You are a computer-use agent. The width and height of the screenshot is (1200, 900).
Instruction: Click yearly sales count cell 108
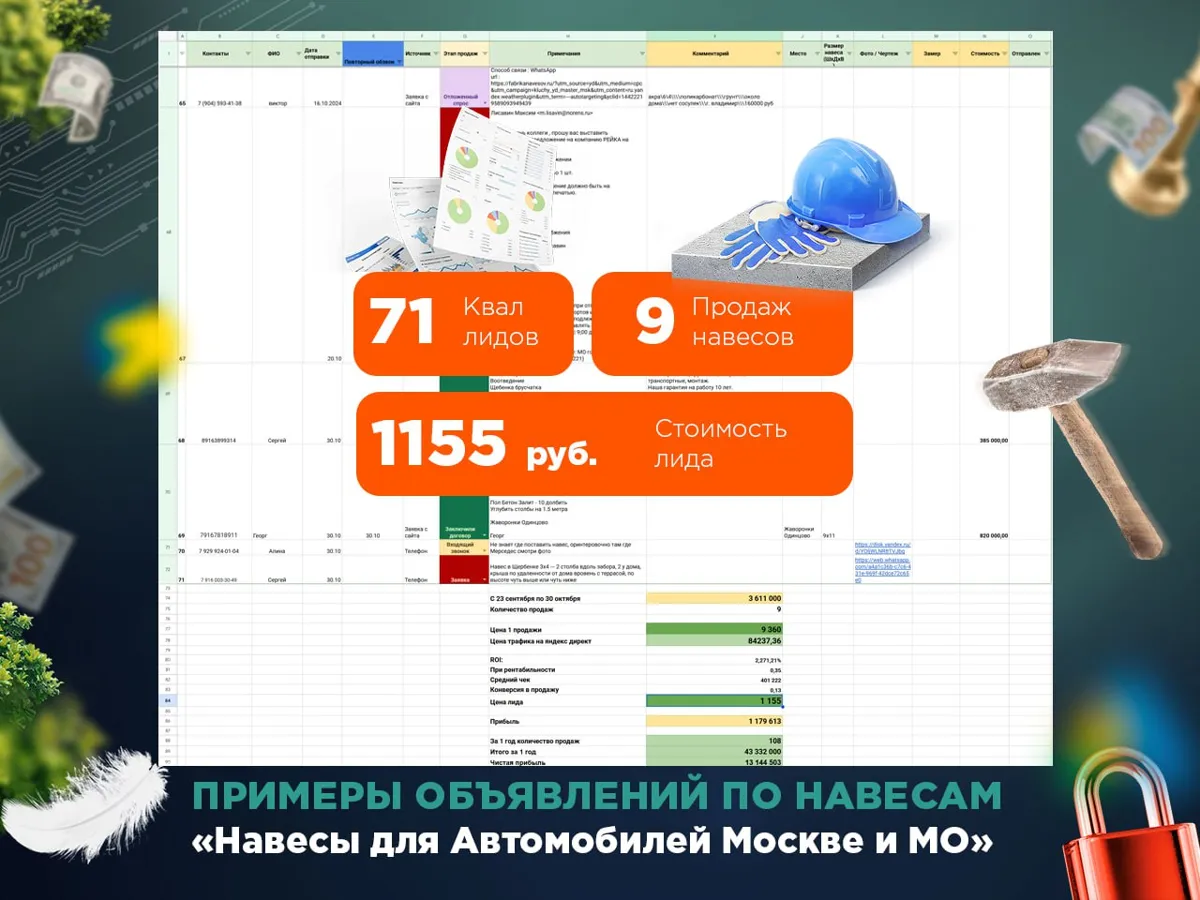click(715, 741)
